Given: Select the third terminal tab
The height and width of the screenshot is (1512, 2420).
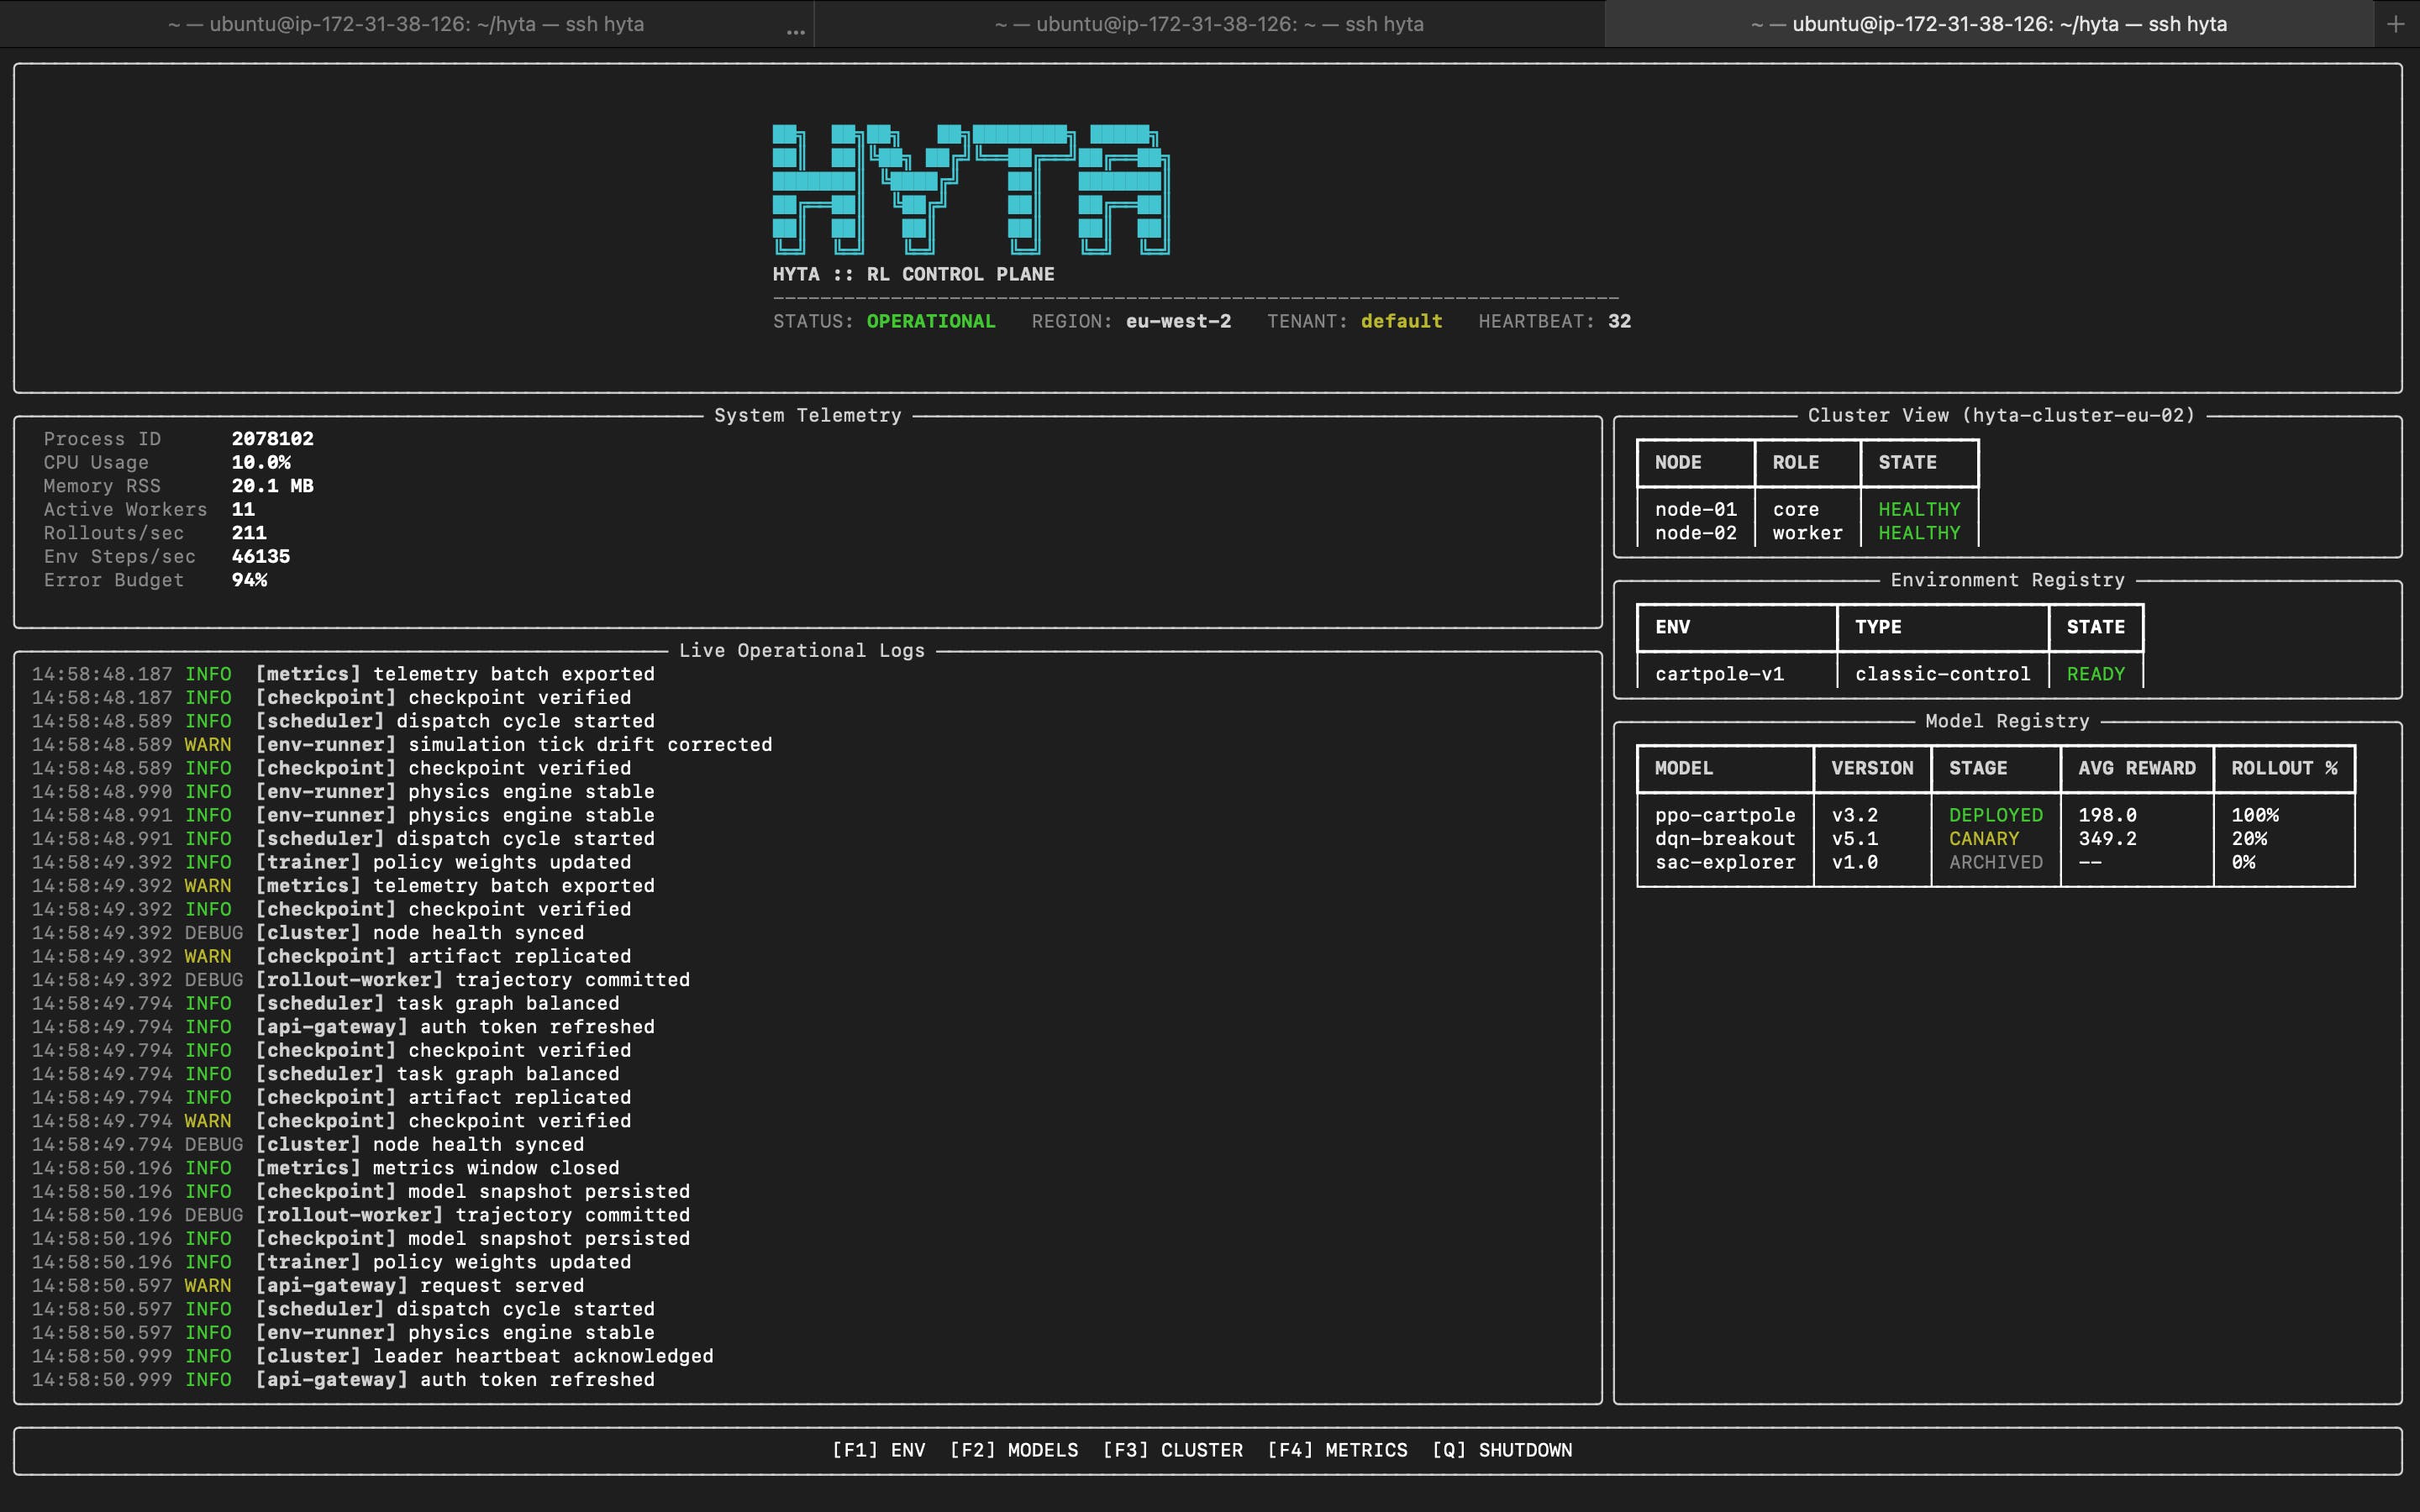Looking at the screenshot, I should click(1988, 24).
